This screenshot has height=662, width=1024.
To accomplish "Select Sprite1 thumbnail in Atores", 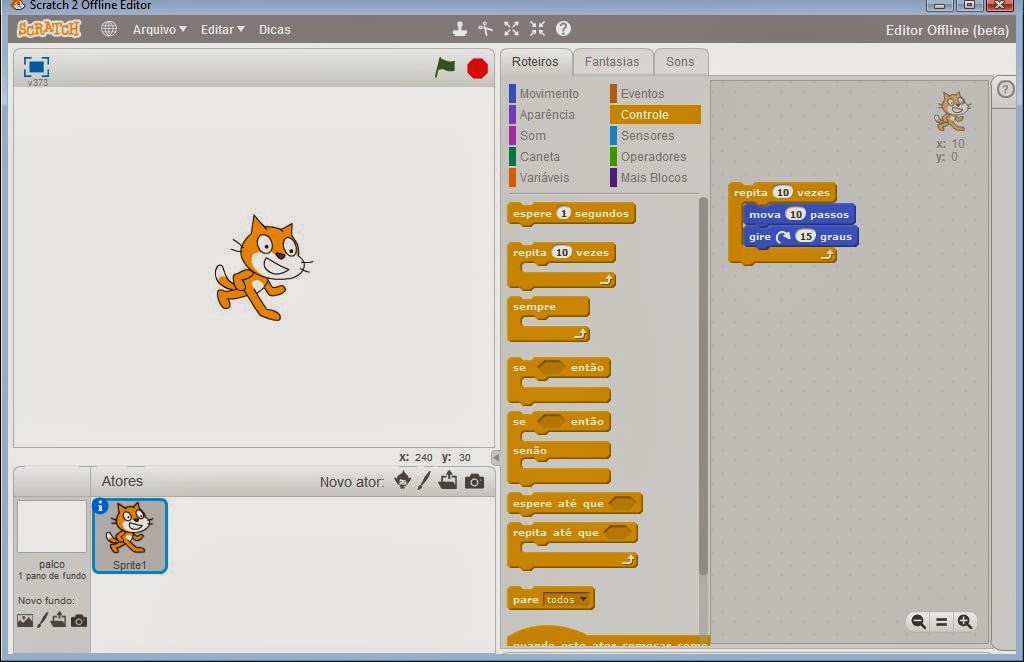I will click(x=130, y=536).
